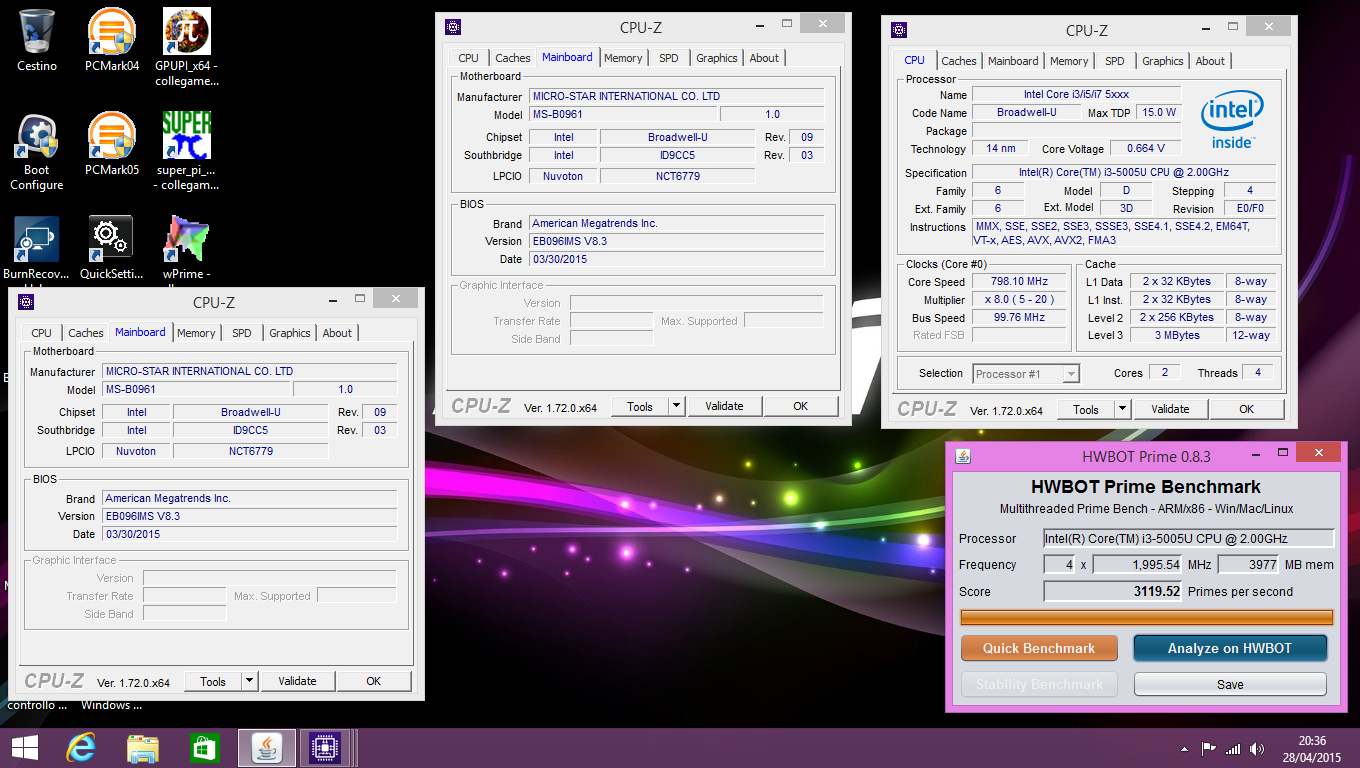The image size is (1360, 768).
Task: Click Analyze on HWBOT button
Action: pos(1230,648)
